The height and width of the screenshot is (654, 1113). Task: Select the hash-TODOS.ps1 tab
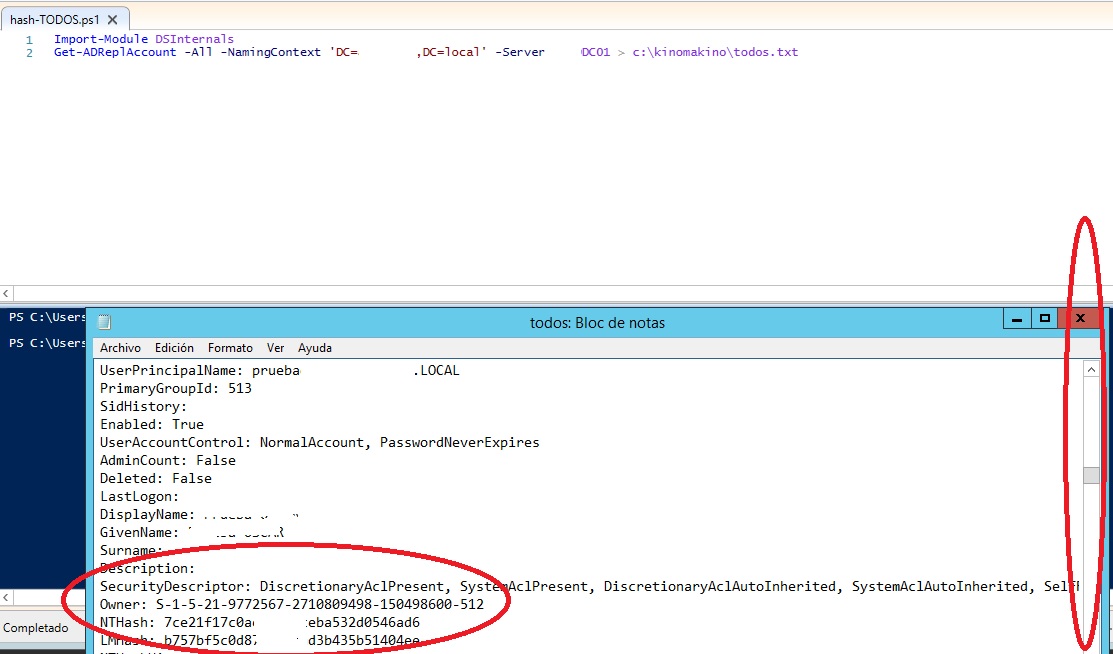(54, 20)
